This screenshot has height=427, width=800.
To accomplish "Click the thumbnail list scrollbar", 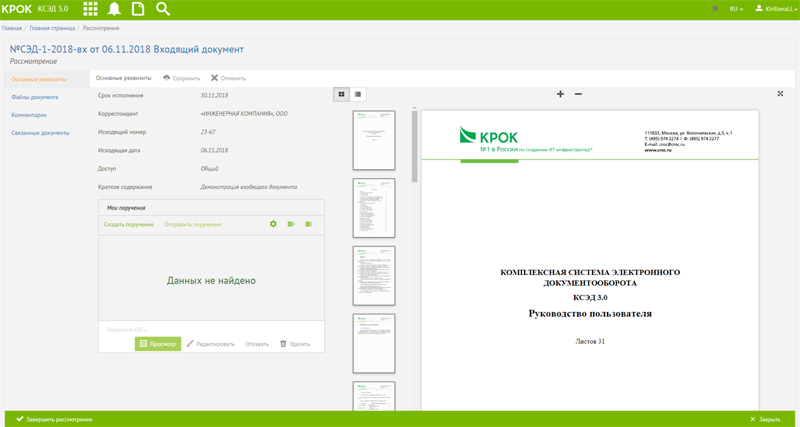I will [x=415, y=146].
